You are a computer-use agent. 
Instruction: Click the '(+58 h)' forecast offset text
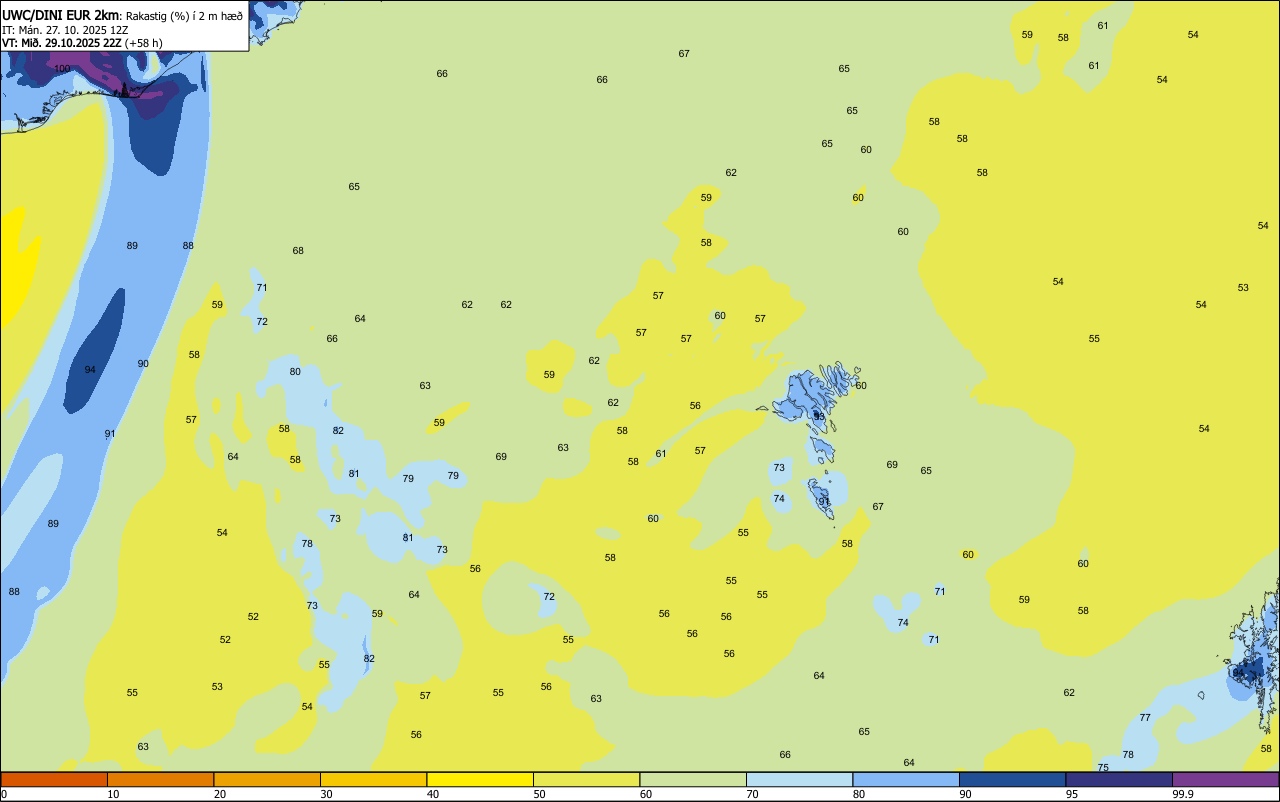click(144, 43)
